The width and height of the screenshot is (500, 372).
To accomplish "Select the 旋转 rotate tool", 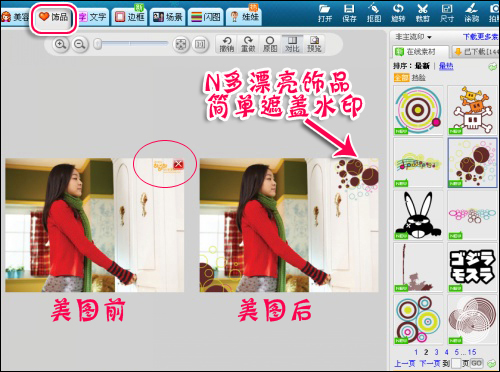I will coord(398,13).
